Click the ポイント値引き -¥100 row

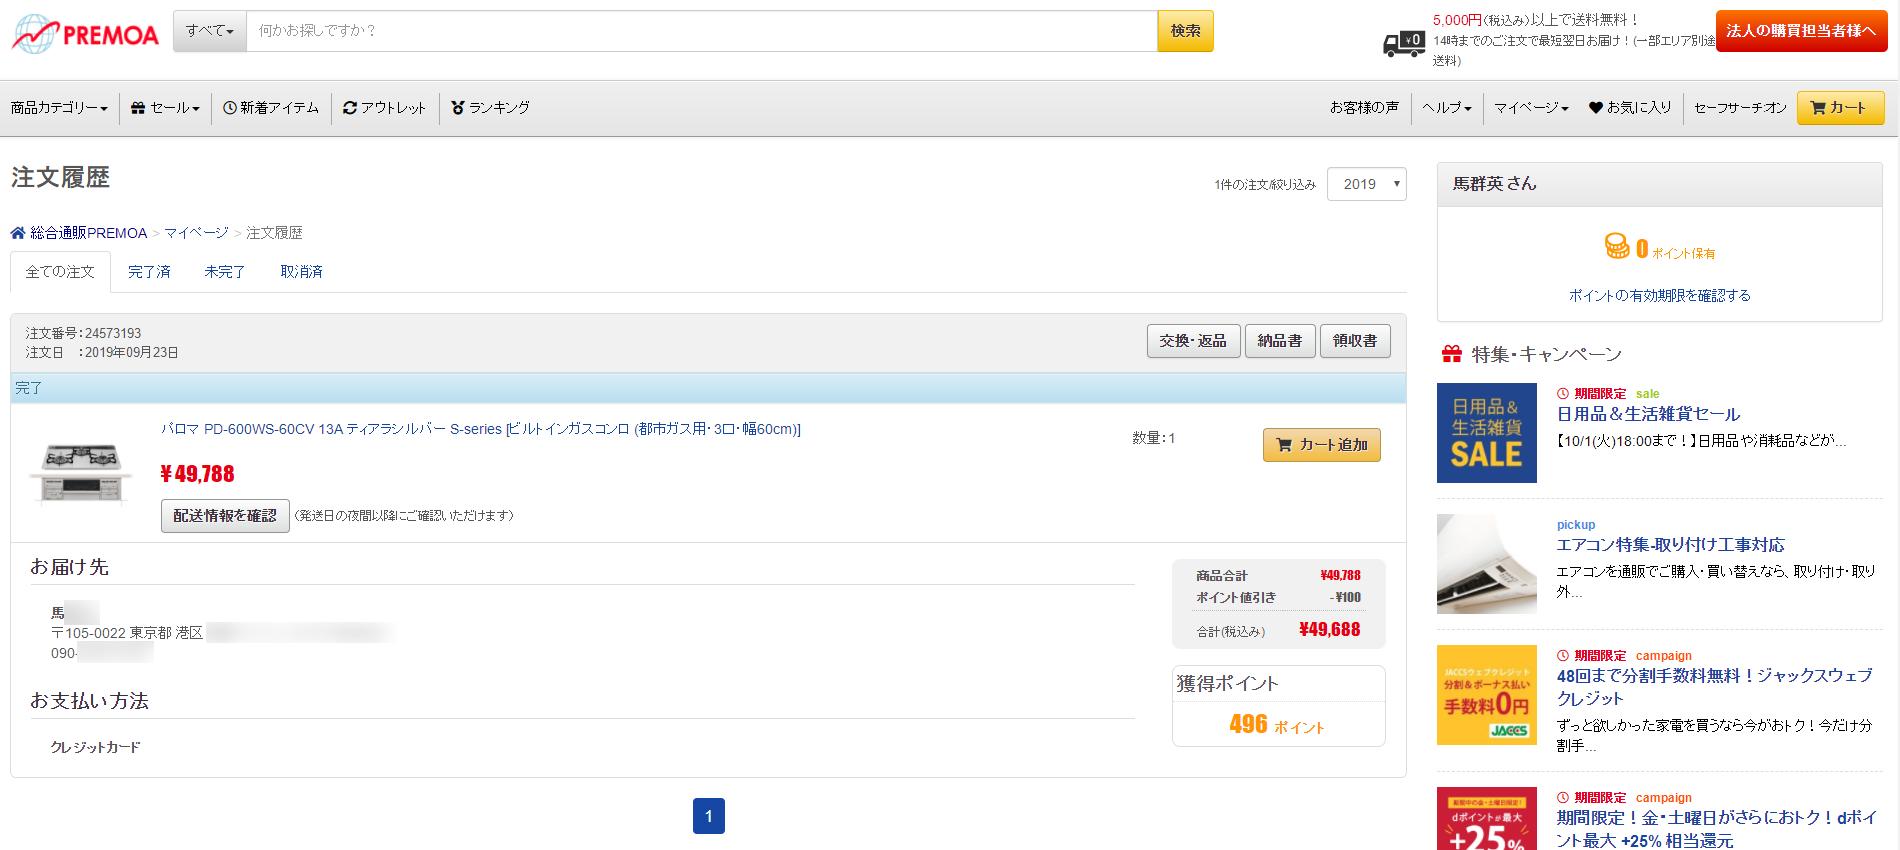(1278, 598)
